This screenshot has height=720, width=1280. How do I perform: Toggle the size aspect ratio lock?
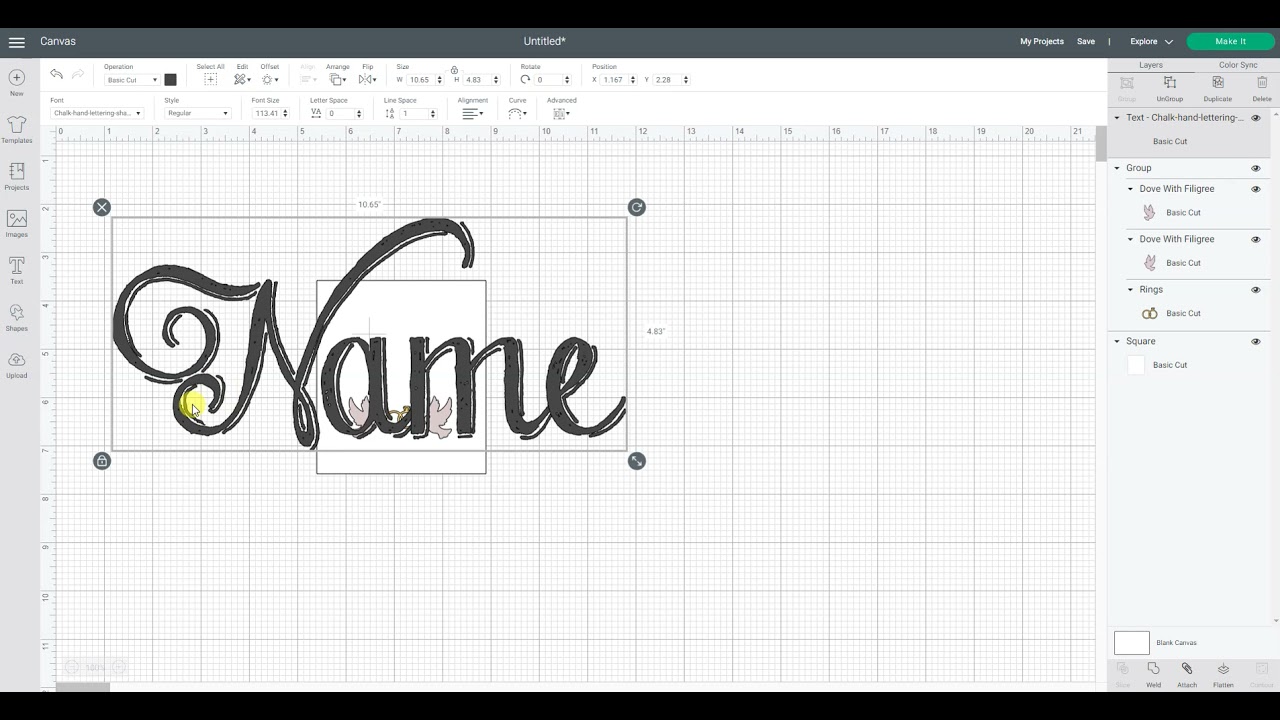[454, 70]
